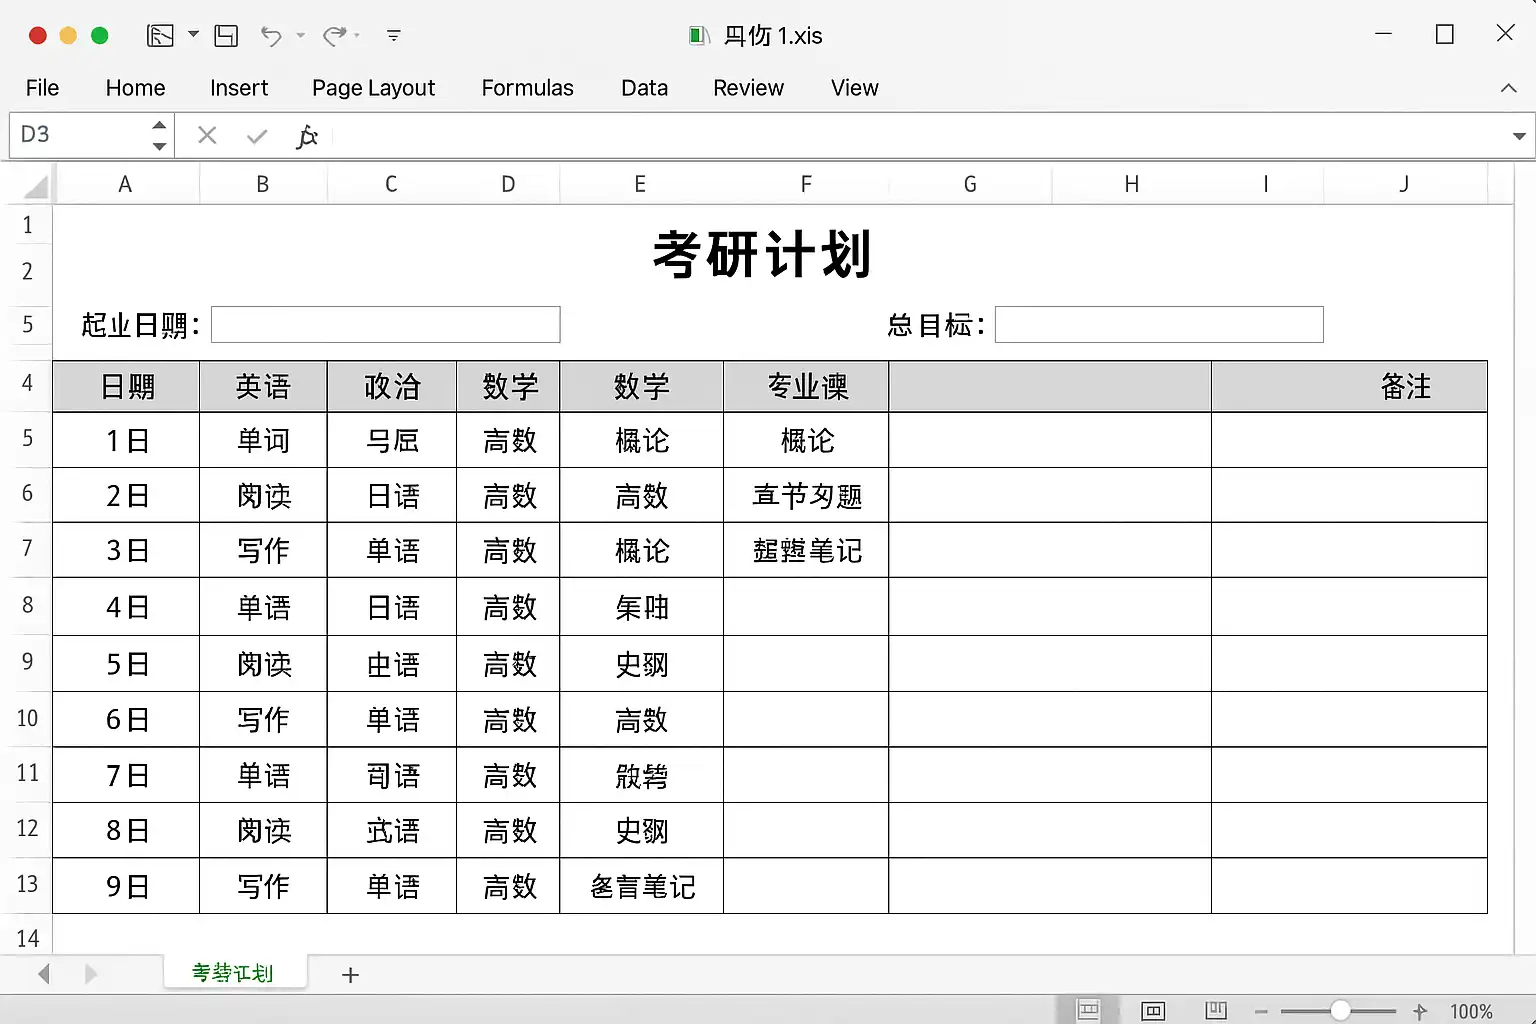Expand the formula bar with the right chevron
Viewport: 1536px width, 1024px height.
pyautogui.click(x=1517, y=135)
